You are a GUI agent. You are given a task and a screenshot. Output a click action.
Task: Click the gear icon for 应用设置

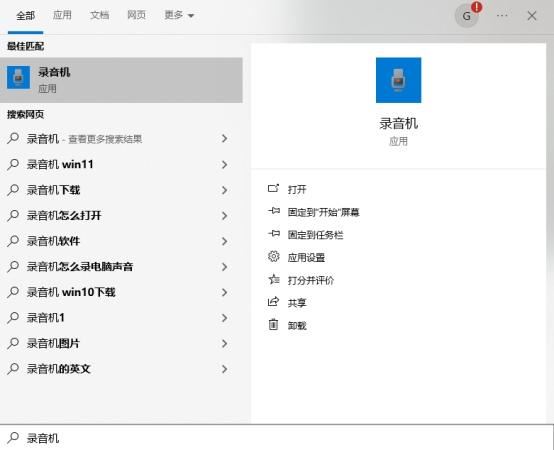pos(273,256)
